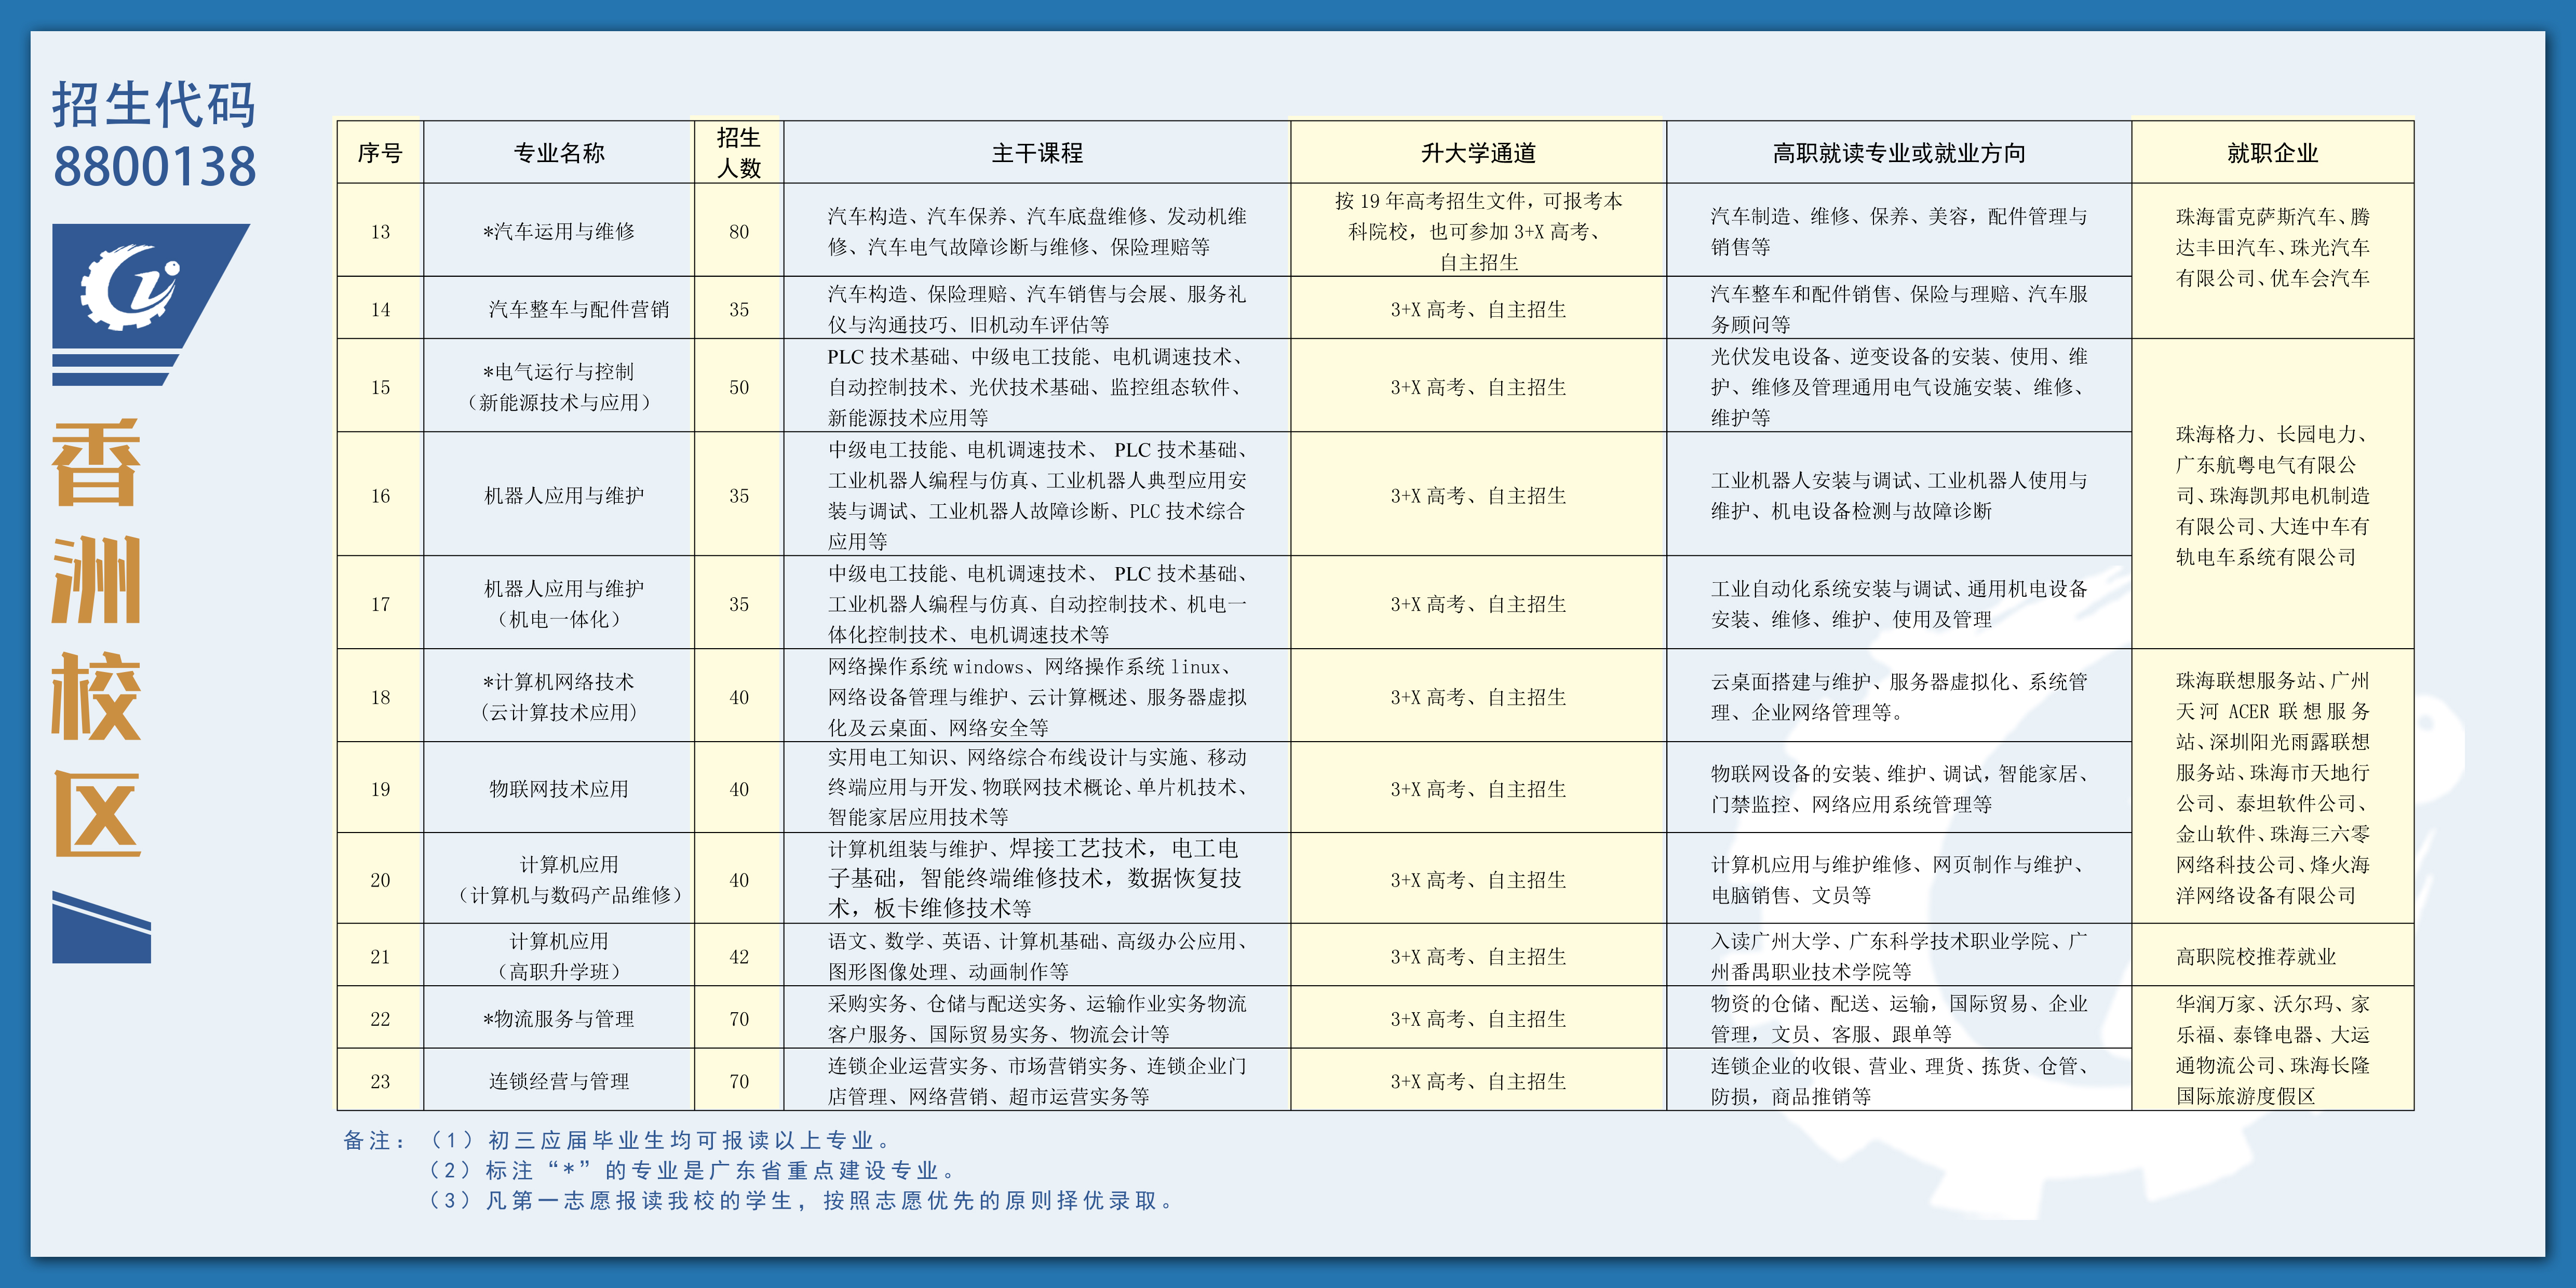Click the courses cell starting 实用电工知识
2576x1288 pixels.
(1037, 787)
